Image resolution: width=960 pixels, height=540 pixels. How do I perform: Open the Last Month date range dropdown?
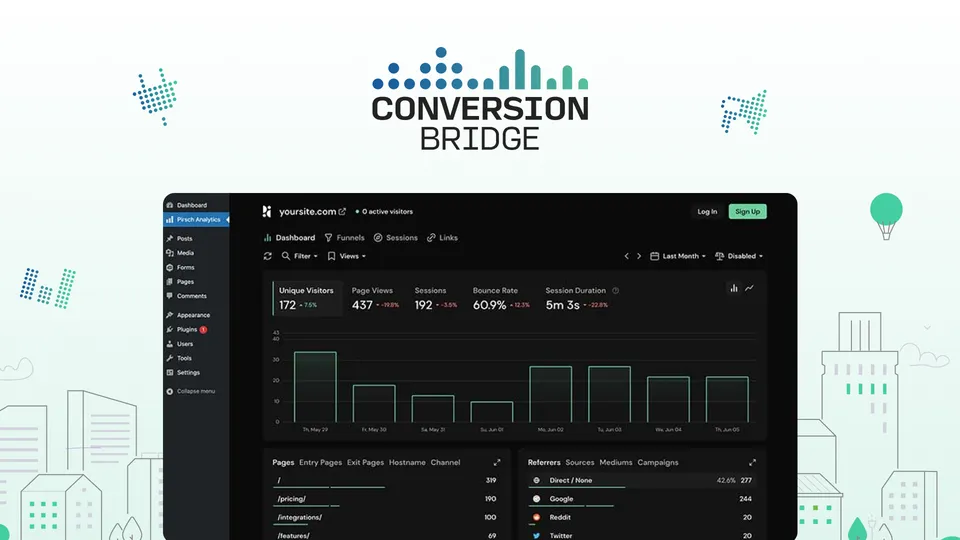click(x=678, y=256)
